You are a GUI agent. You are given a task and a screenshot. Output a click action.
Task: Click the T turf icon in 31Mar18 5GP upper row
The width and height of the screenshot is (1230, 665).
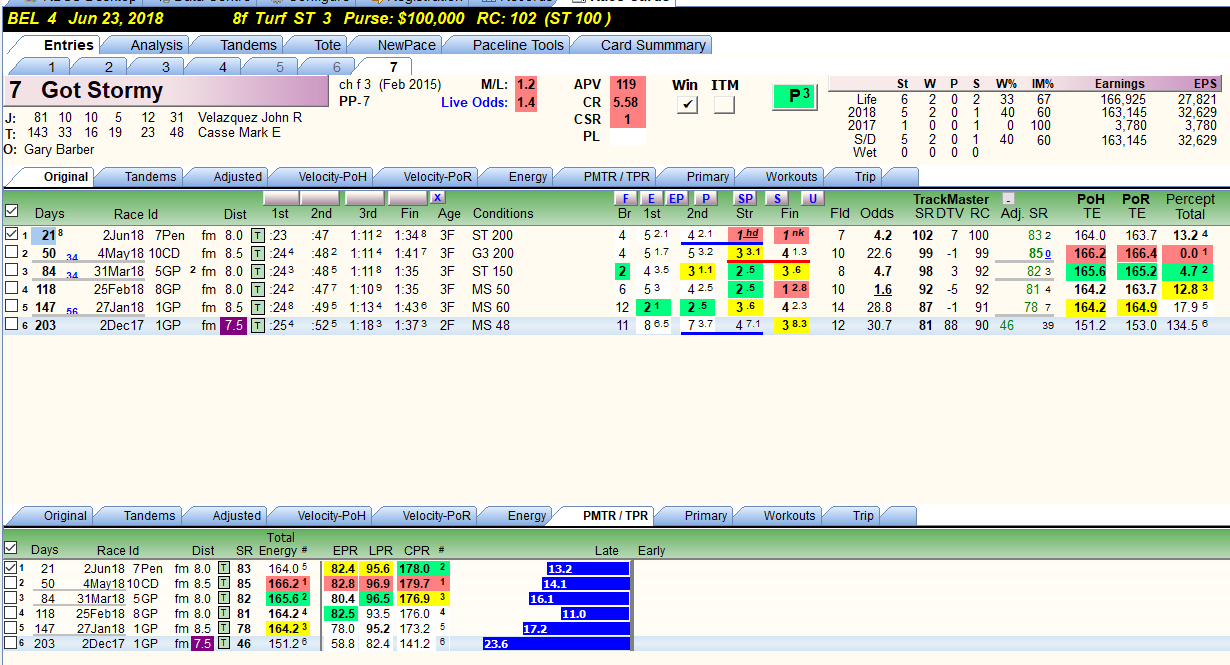(257, 271)
